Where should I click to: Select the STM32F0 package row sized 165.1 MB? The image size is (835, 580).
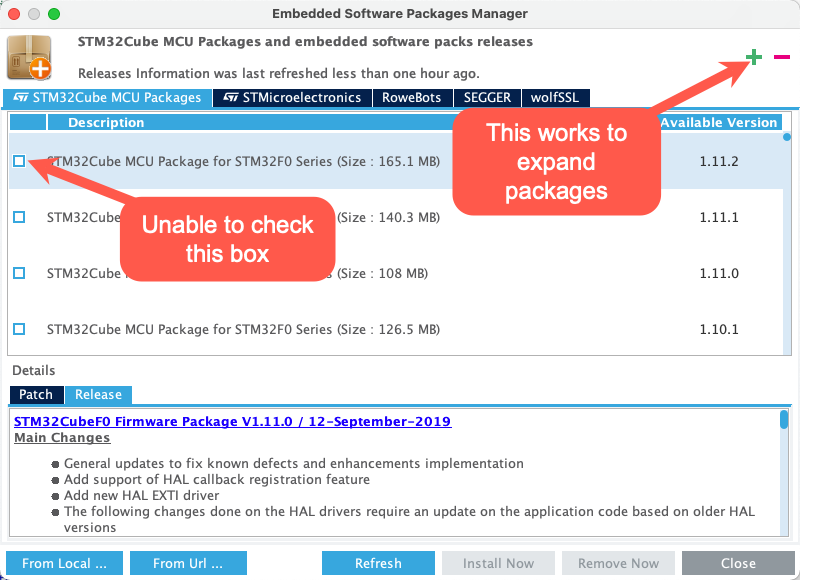(x=396, y=161)
